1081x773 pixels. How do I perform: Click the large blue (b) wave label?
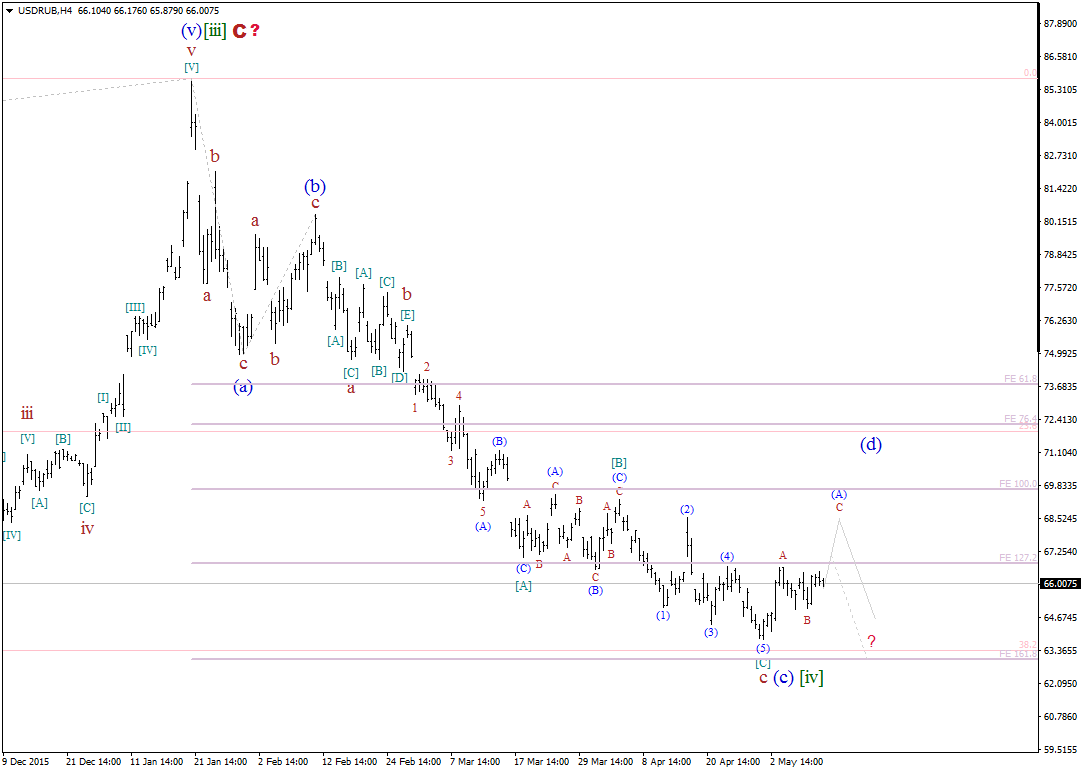(315, 186)
